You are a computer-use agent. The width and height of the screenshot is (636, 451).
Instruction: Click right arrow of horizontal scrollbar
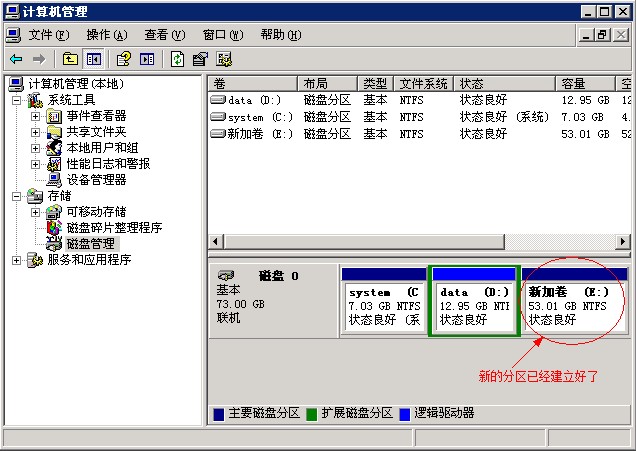click(x=623, y=243)
